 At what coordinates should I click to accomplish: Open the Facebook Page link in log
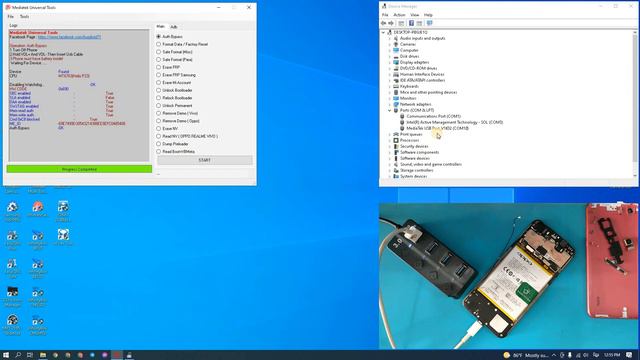pyautogui.click(x=69, y=37)
